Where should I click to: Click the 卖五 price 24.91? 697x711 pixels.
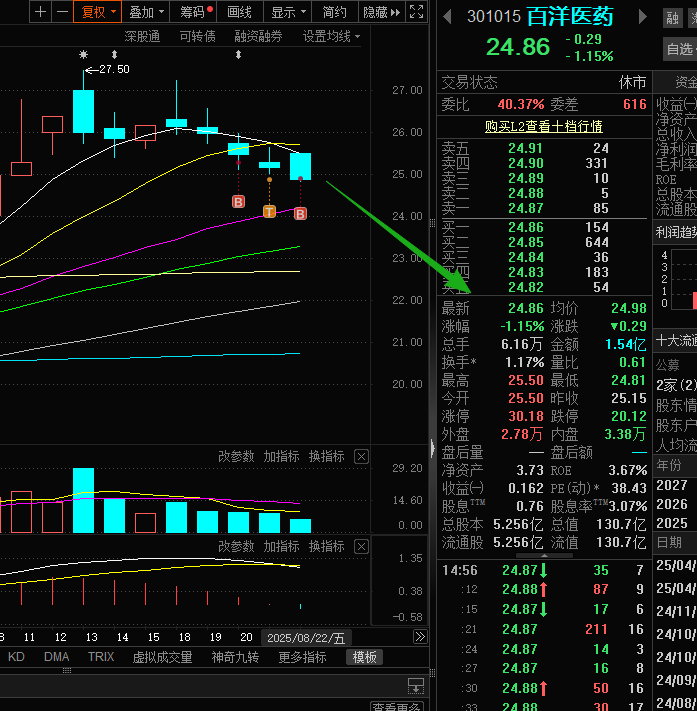click(x=525, y=148)
